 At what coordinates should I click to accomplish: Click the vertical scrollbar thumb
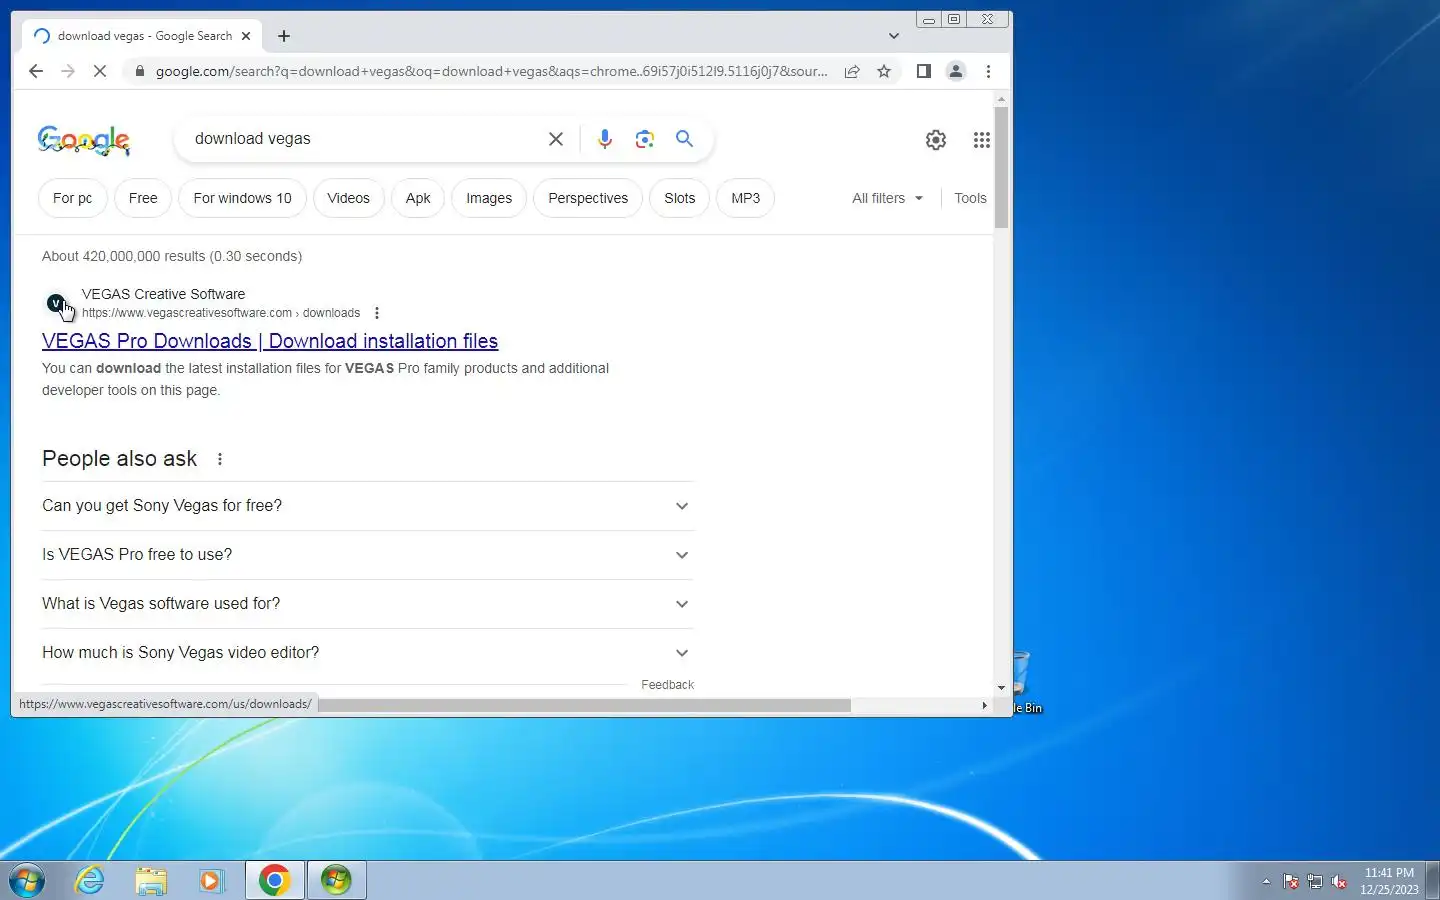pos(1001,167)
